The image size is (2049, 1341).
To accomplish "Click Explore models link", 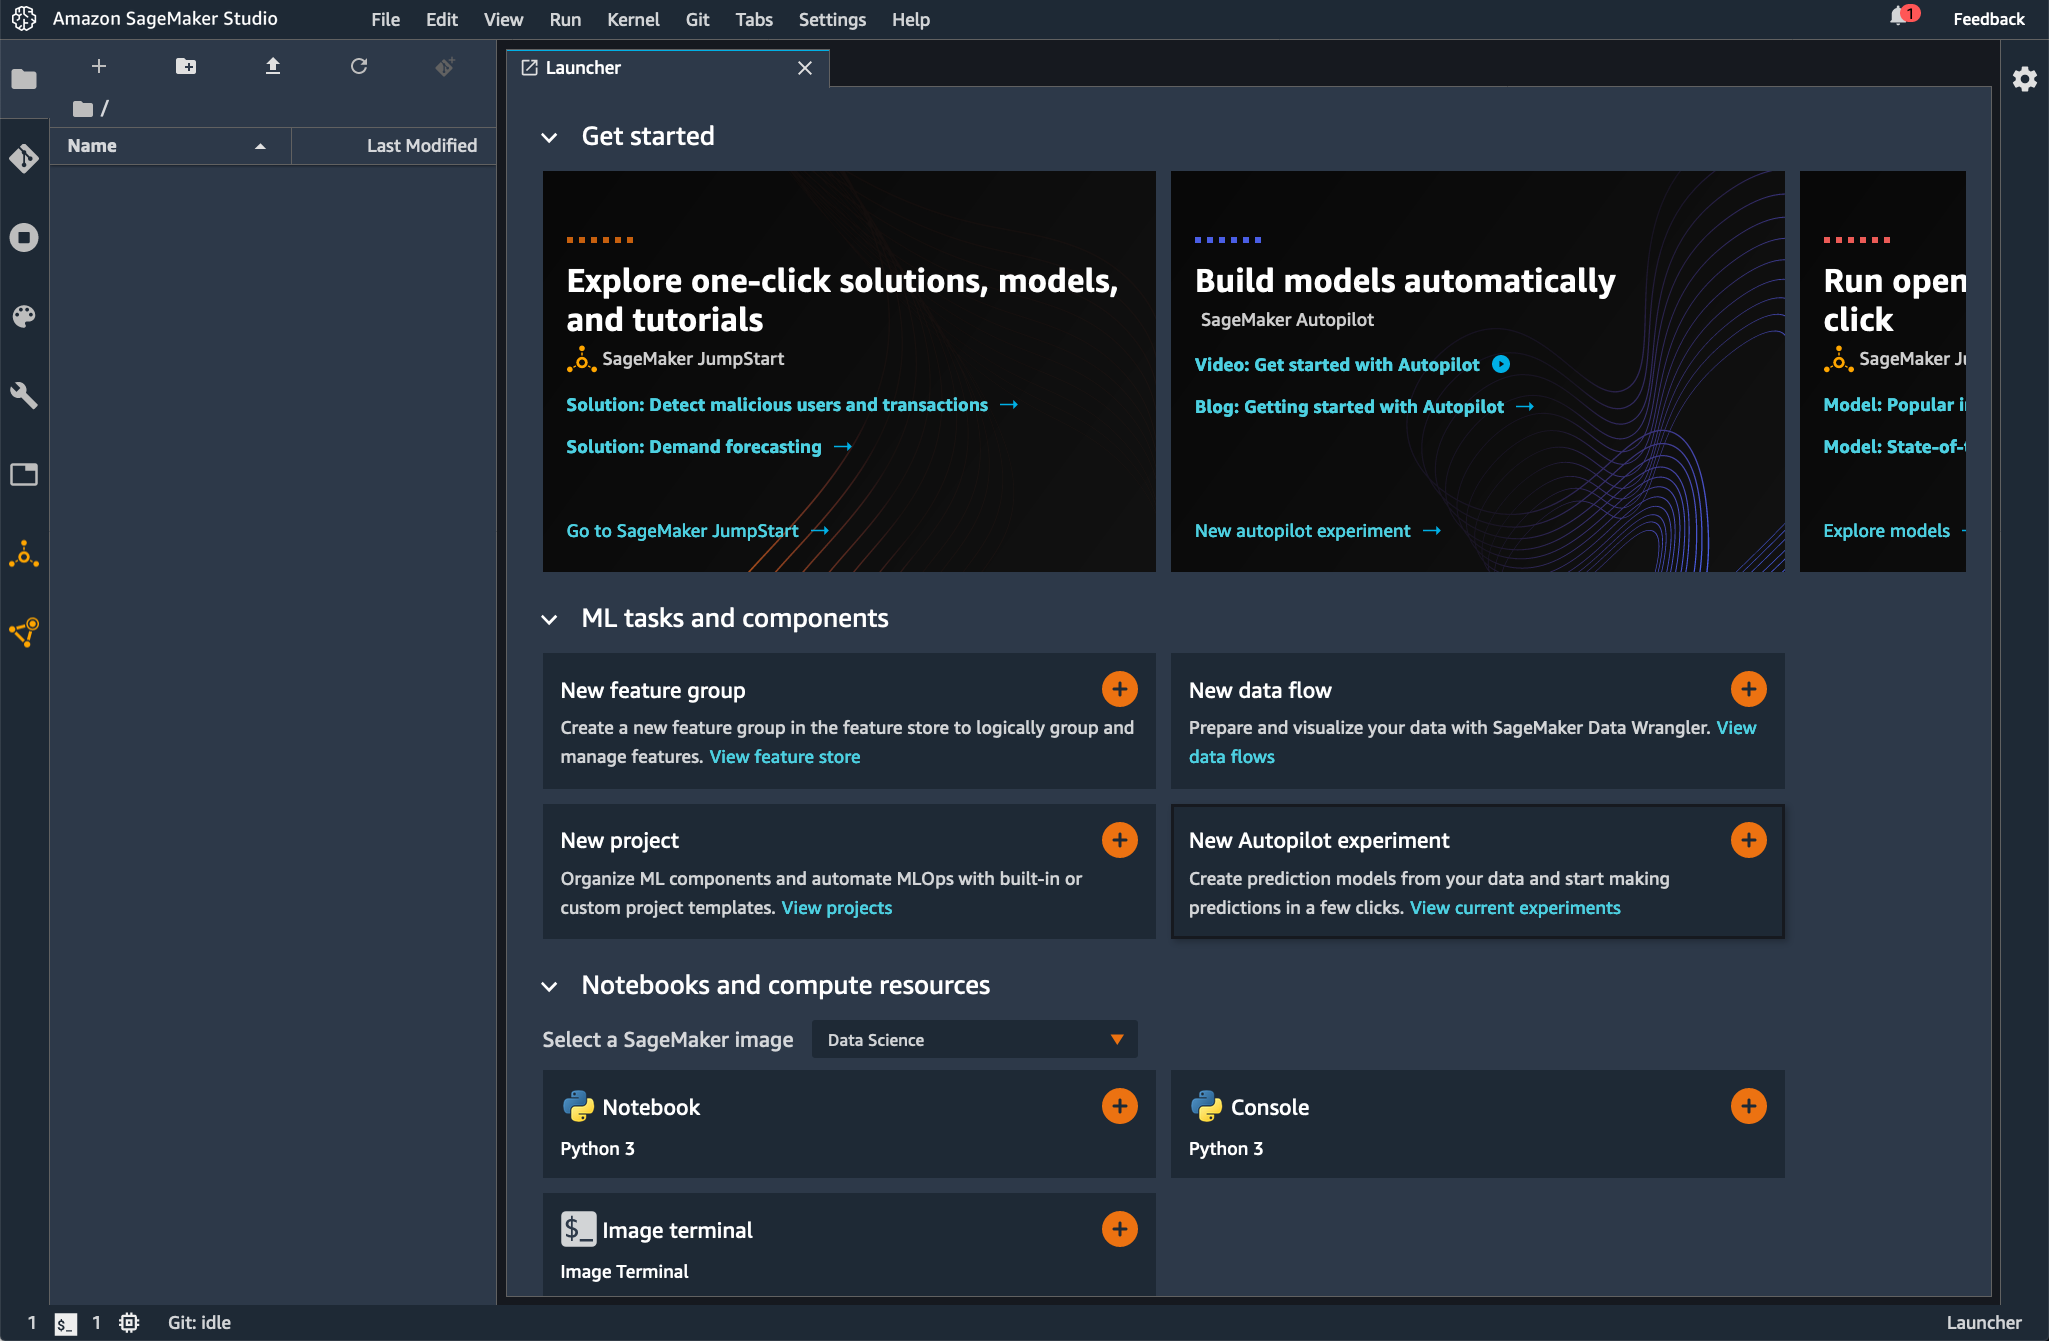I will pyautogui.click(x=1887, y=531).
